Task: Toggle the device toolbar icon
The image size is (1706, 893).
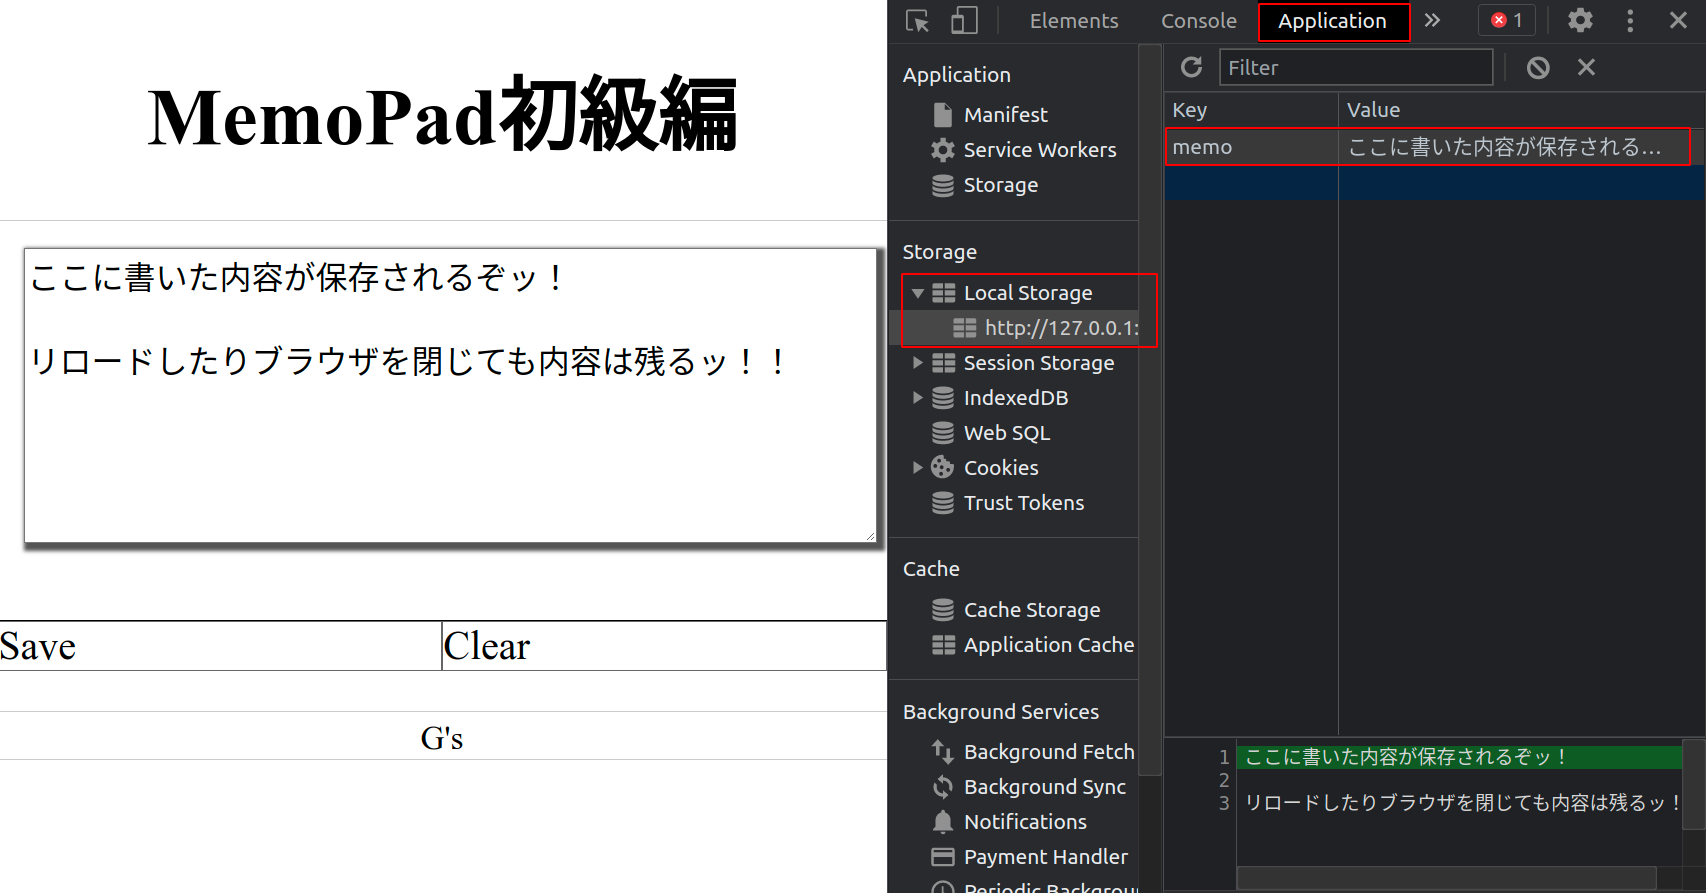Action: 964,21
